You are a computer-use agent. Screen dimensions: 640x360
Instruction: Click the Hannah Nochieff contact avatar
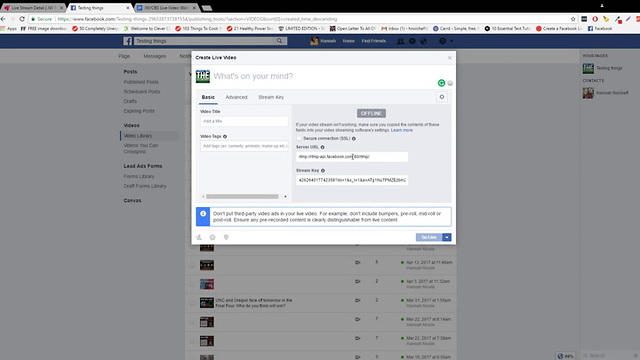[x=588, y=93]
